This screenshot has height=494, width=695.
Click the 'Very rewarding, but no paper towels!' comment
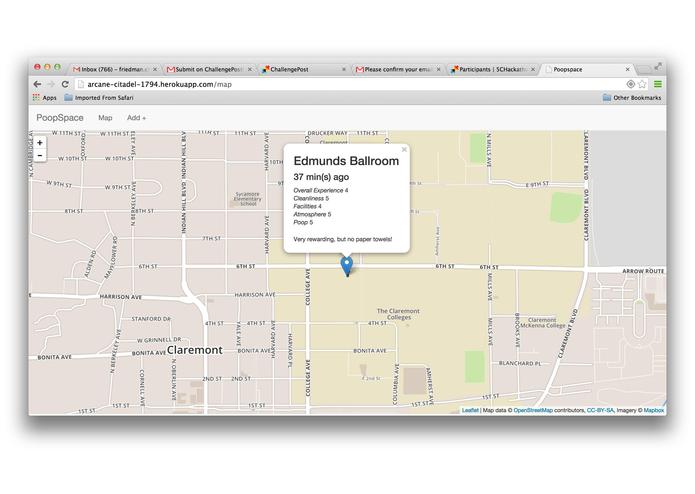343,239
